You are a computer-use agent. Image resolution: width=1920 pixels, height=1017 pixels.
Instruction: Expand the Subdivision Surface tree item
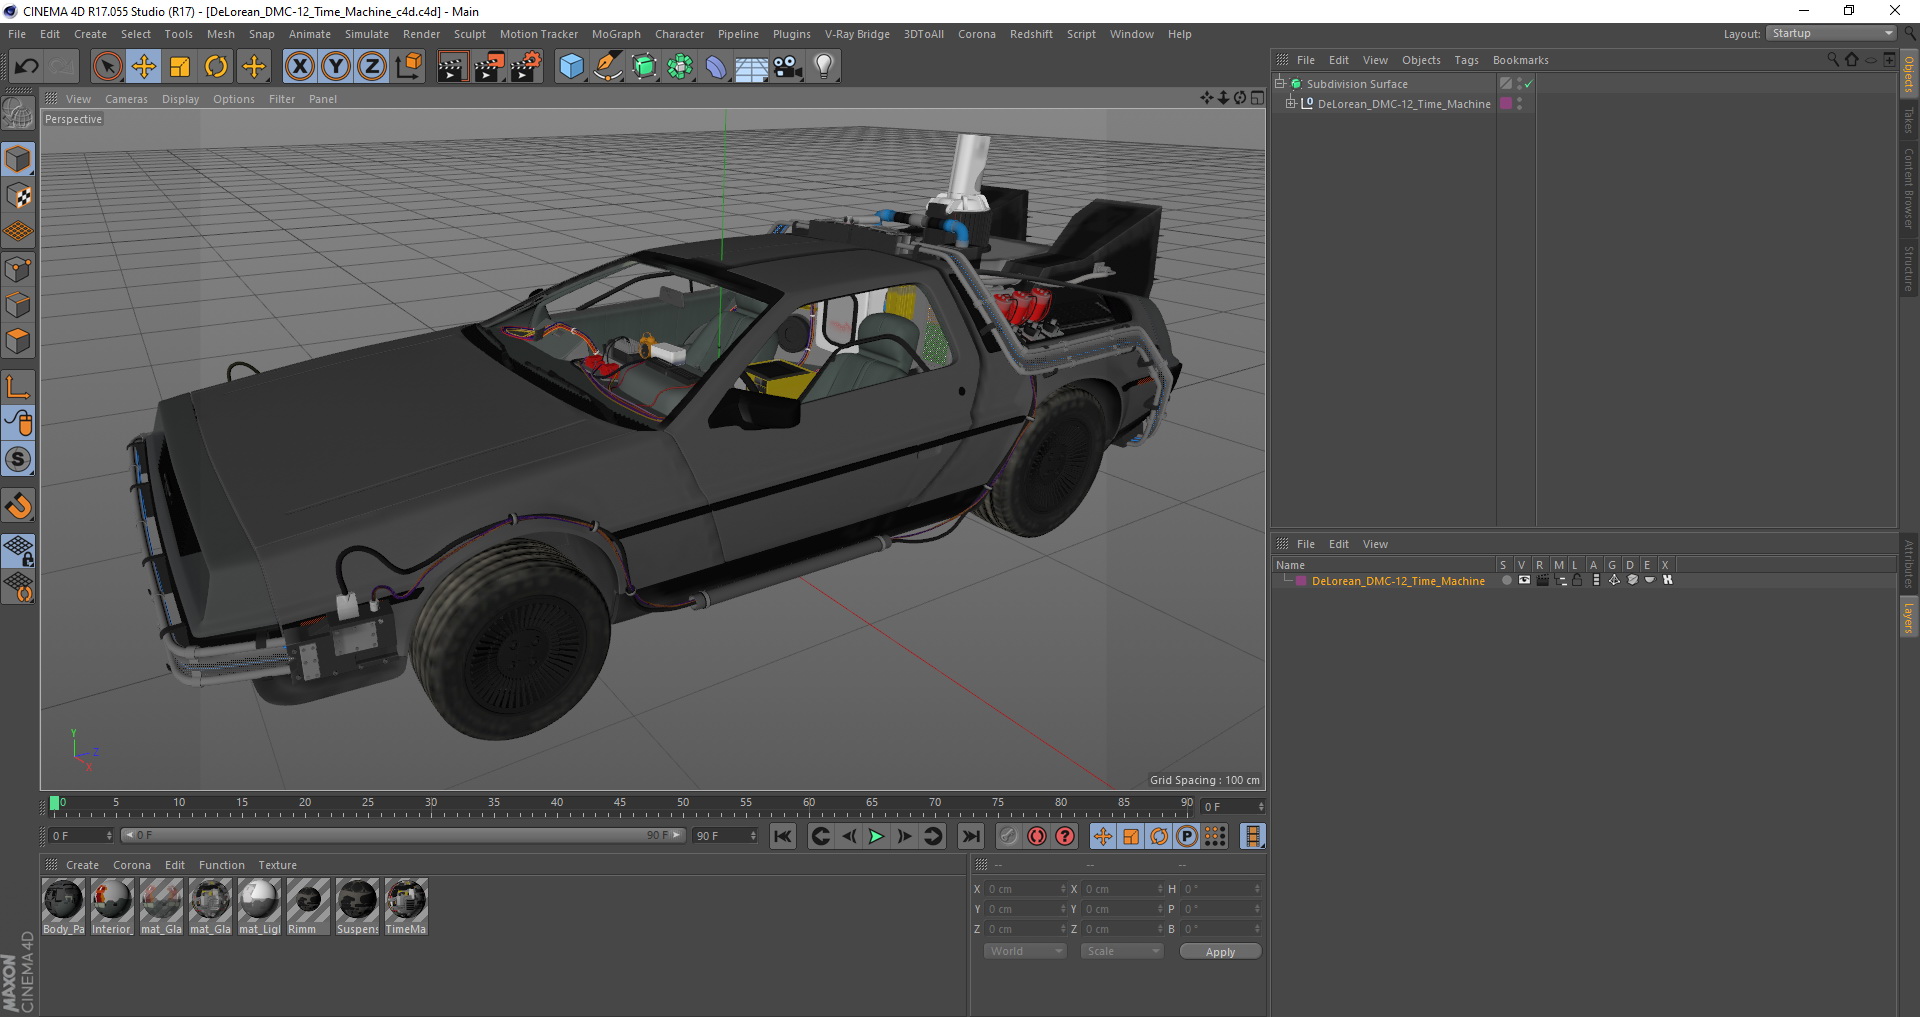1279,84
